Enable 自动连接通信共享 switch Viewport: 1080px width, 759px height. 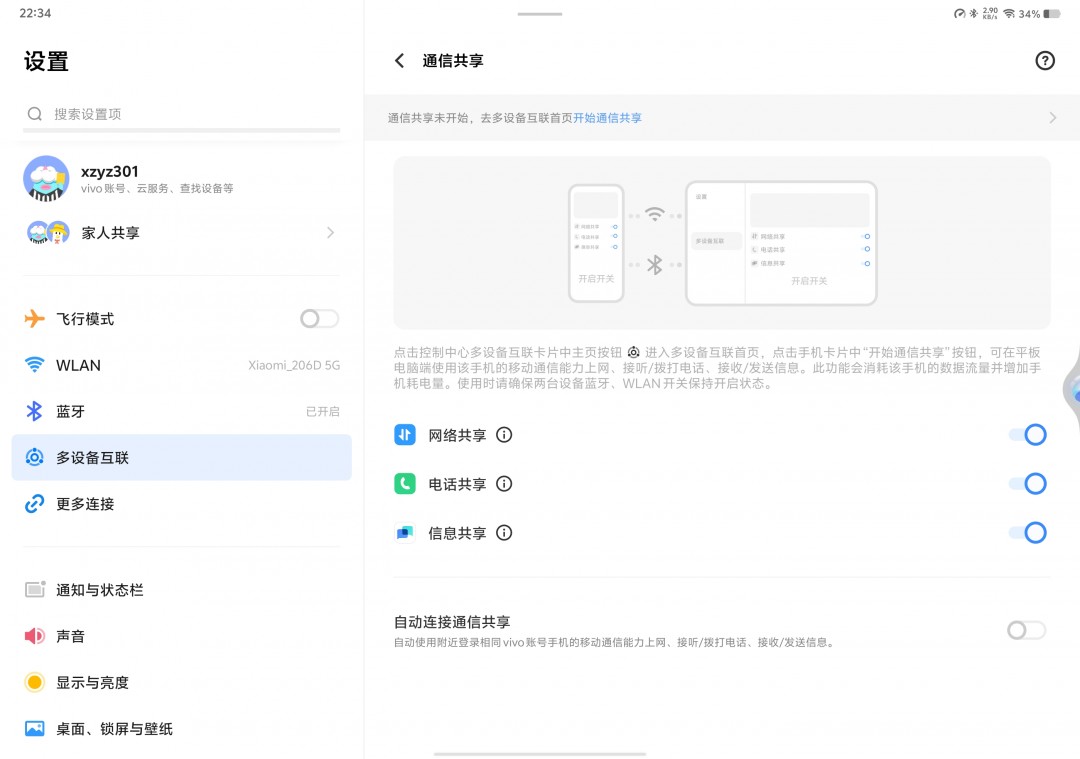pos(1025,630)
